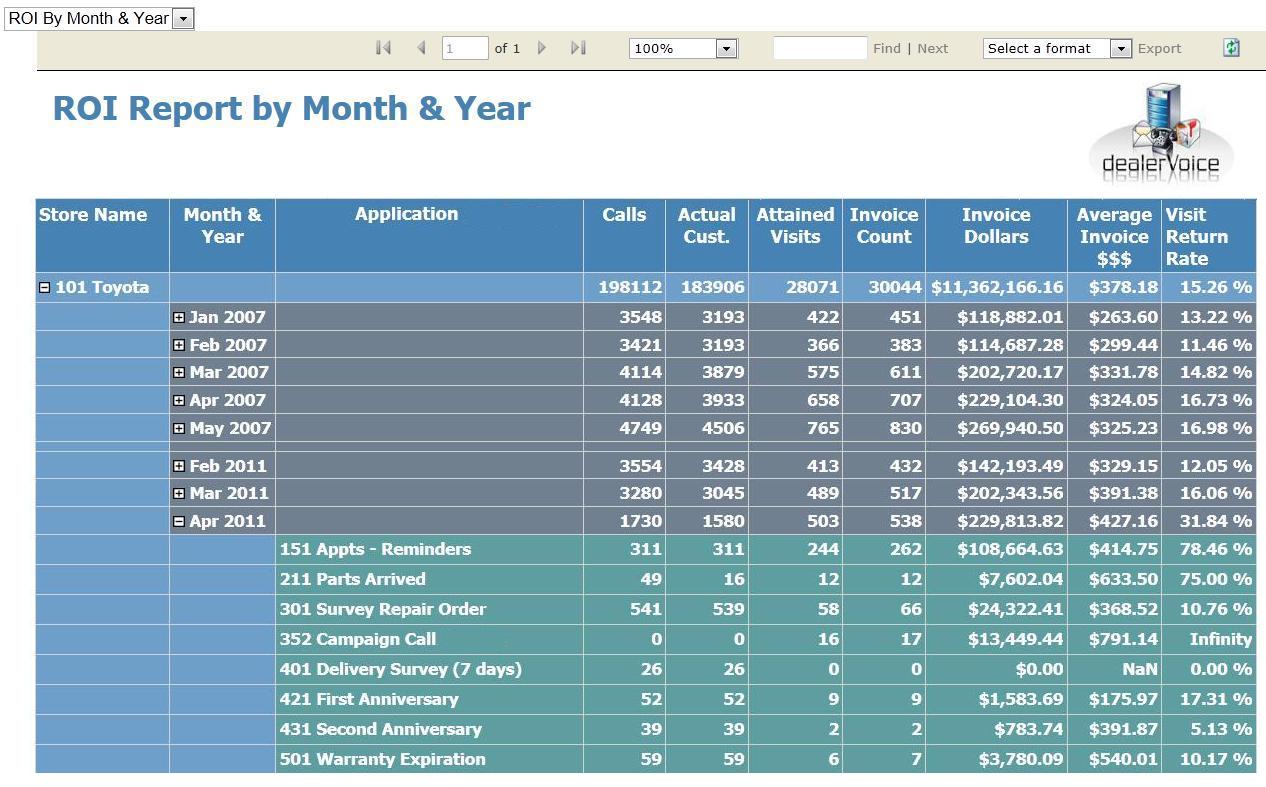Expand the Apr 2007 row
Viewport: 1266px width, 787px height.
(x=179, y=400)
